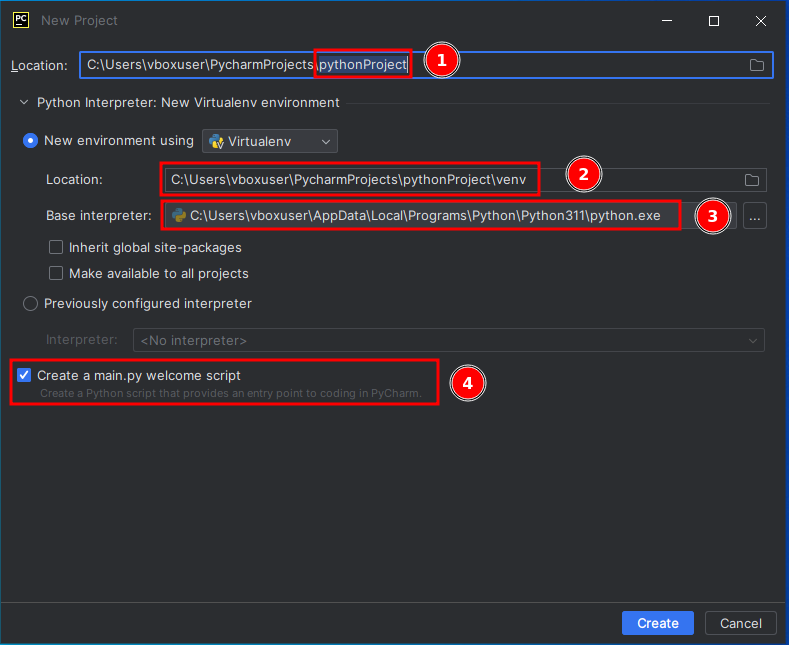
Task: Check Make available to all projects
Action: click(56, 273)
